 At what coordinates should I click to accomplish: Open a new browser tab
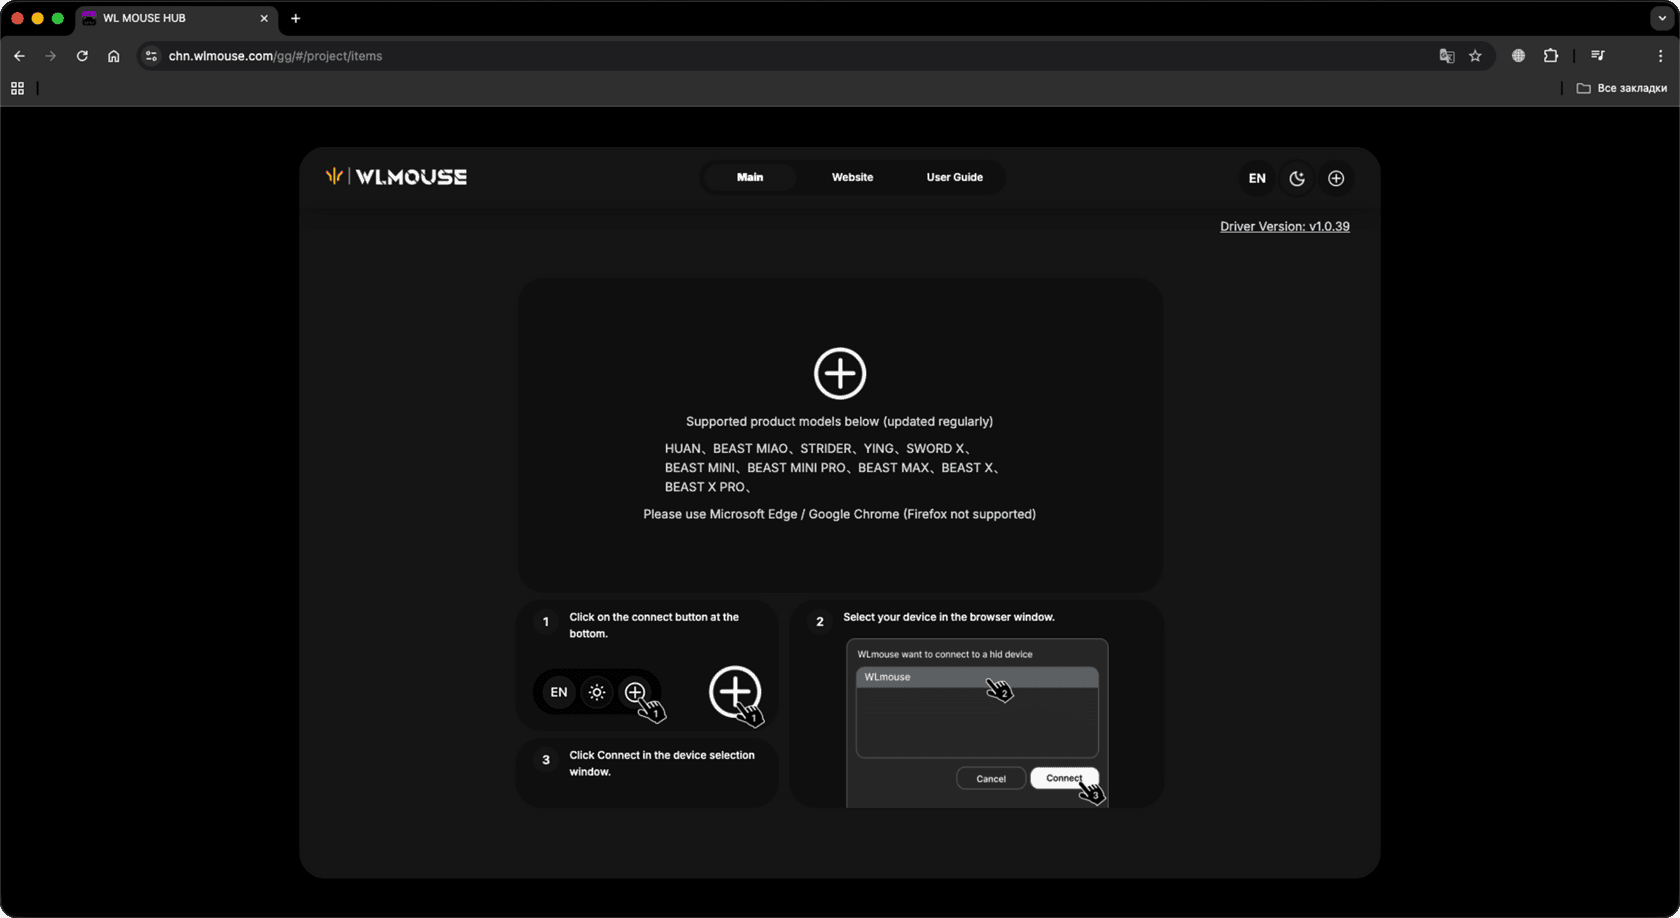click(295, 18)
